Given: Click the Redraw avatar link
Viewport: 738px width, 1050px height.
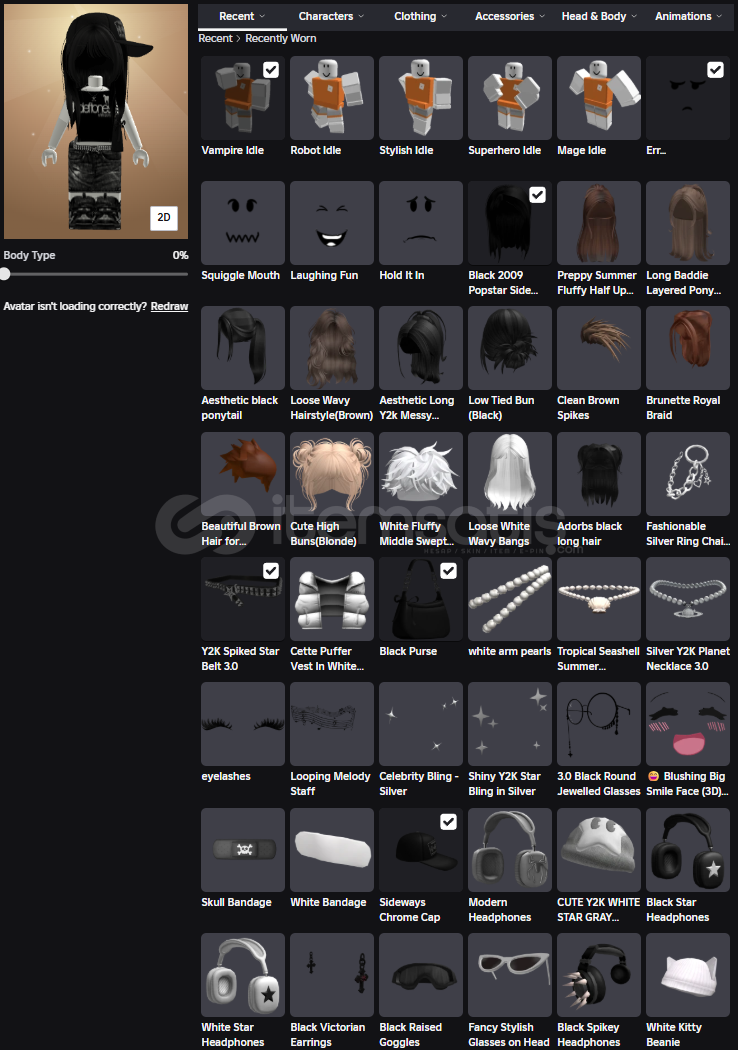Looking at the screenshot, I should (x=169, y=306).
